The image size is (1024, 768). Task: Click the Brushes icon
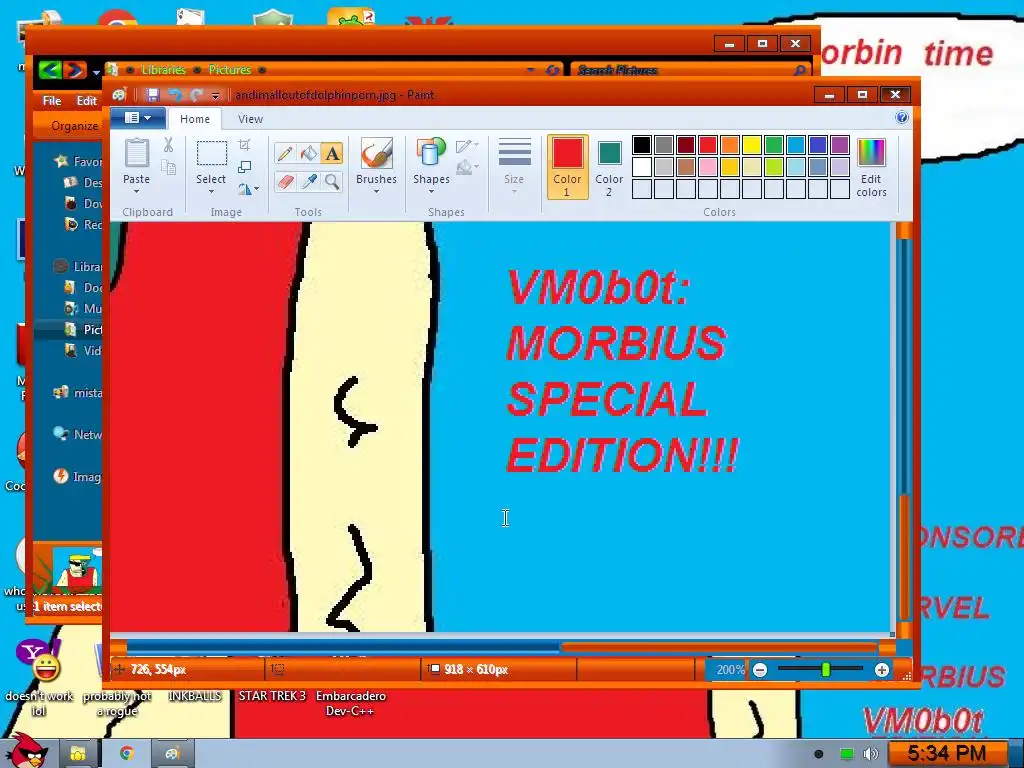pyautogui.click(x=376, y=154)
